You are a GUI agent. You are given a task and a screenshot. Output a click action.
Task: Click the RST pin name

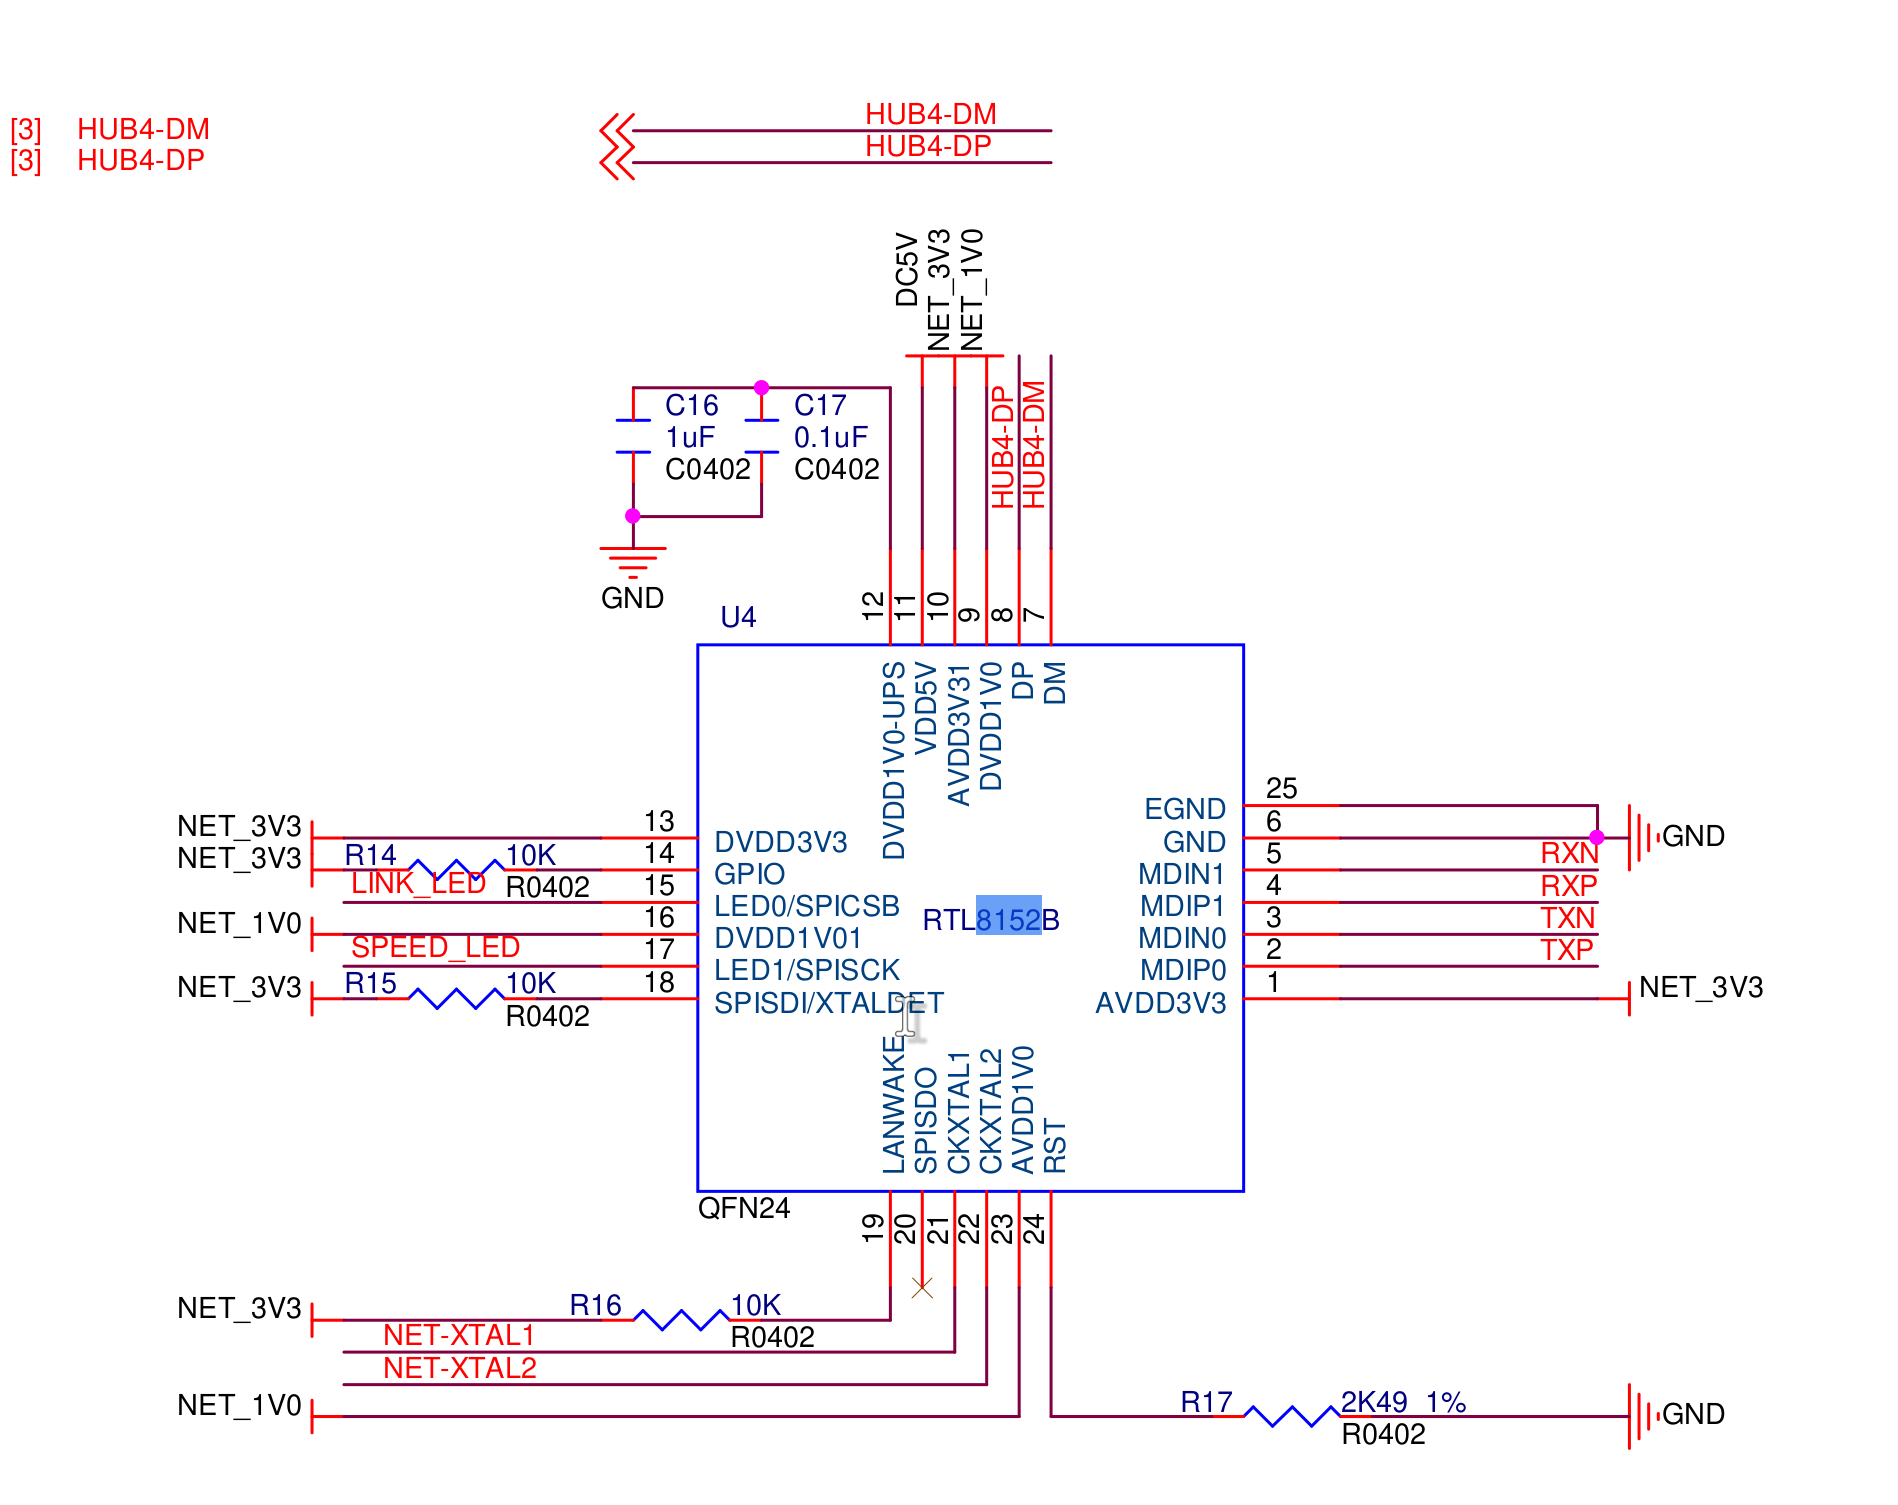pyautogui.click(x=1055, y=1147)
